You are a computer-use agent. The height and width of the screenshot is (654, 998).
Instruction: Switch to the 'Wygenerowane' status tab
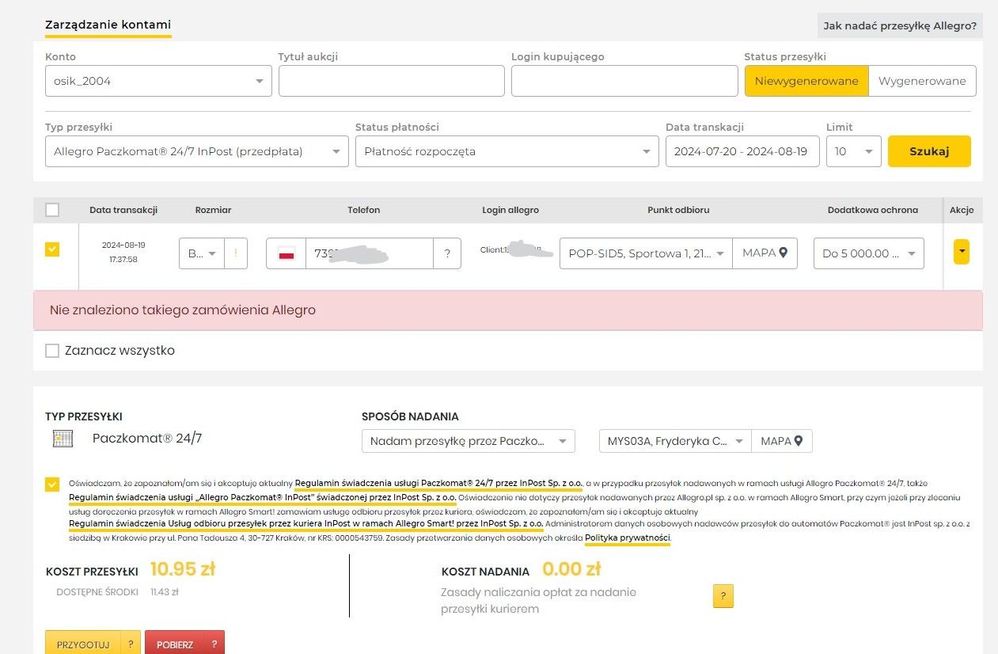(x=920, y=81)
